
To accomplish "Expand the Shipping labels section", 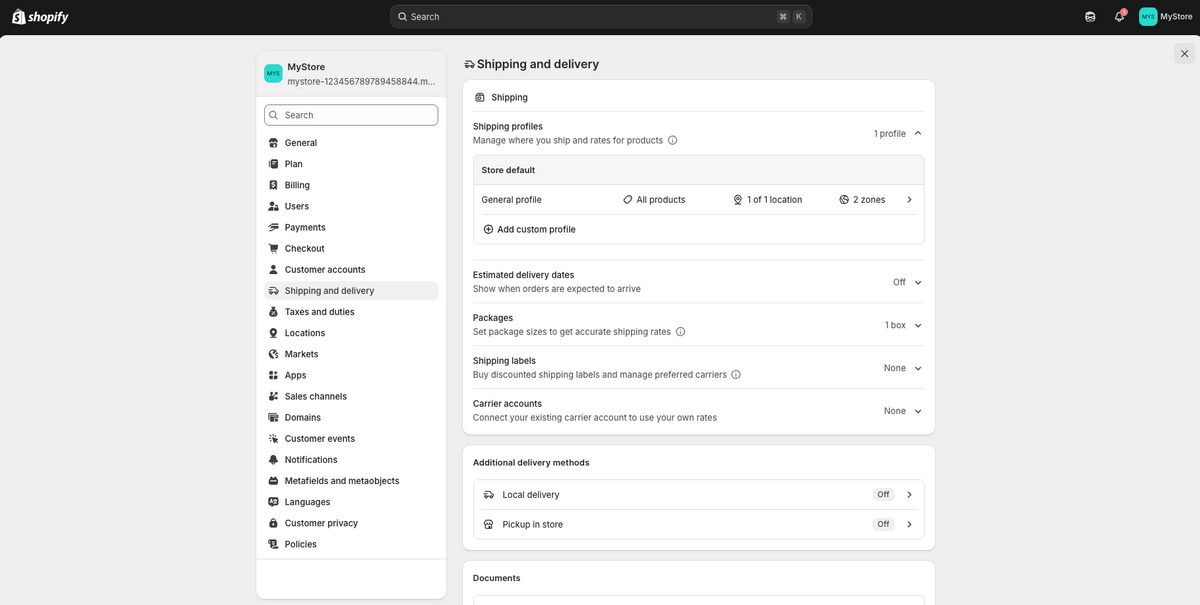I will point(918,368).
